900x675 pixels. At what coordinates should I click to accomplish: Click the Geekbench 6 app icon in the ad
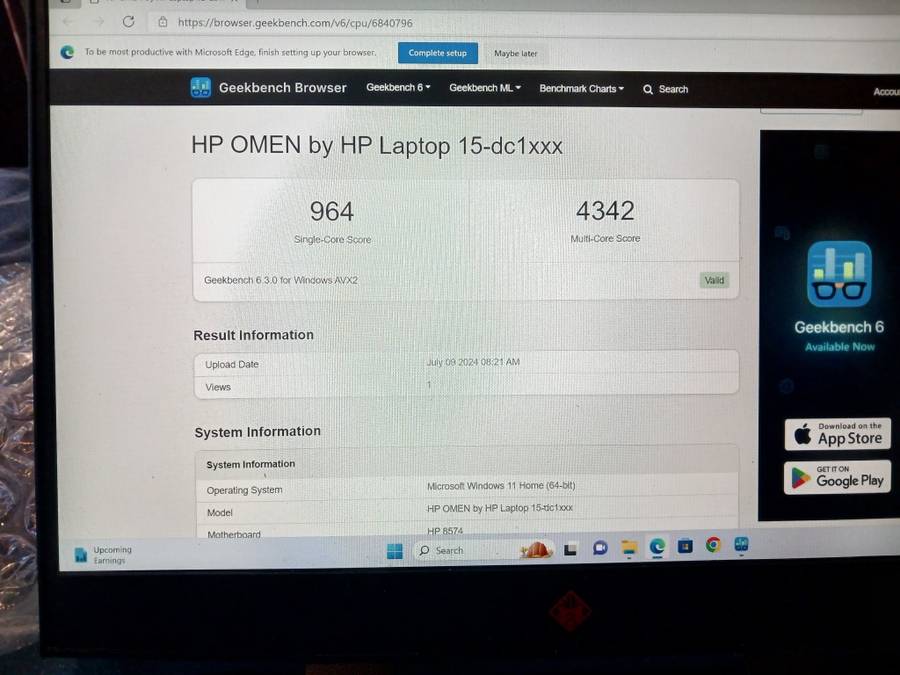pyautogui.click(x=839, y=274)
